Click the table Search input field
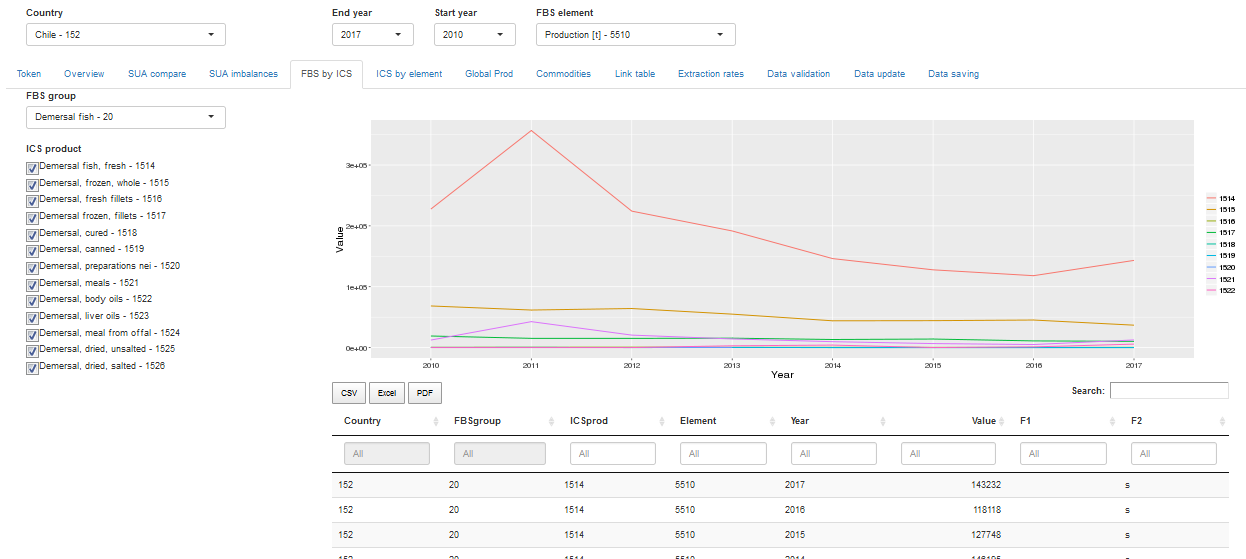 pos(1168,391)
